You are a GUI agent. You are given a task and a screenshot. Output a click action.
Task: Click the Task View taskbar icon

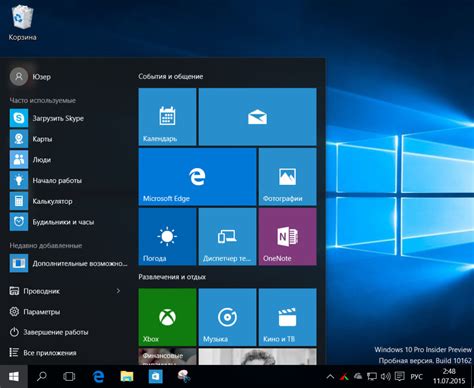coord(69,377)
